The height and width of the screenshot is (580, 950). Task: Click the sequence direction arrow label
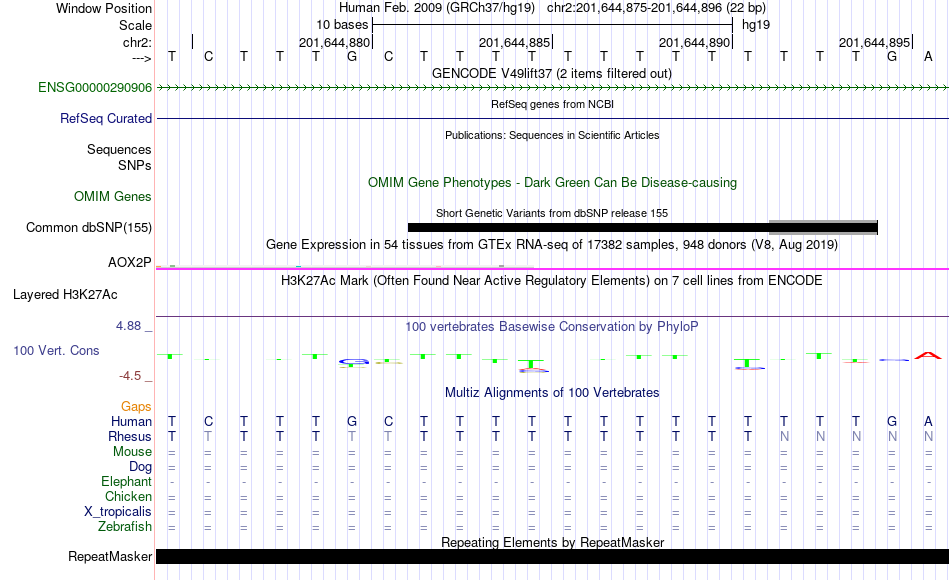click(x=141, y=58)
